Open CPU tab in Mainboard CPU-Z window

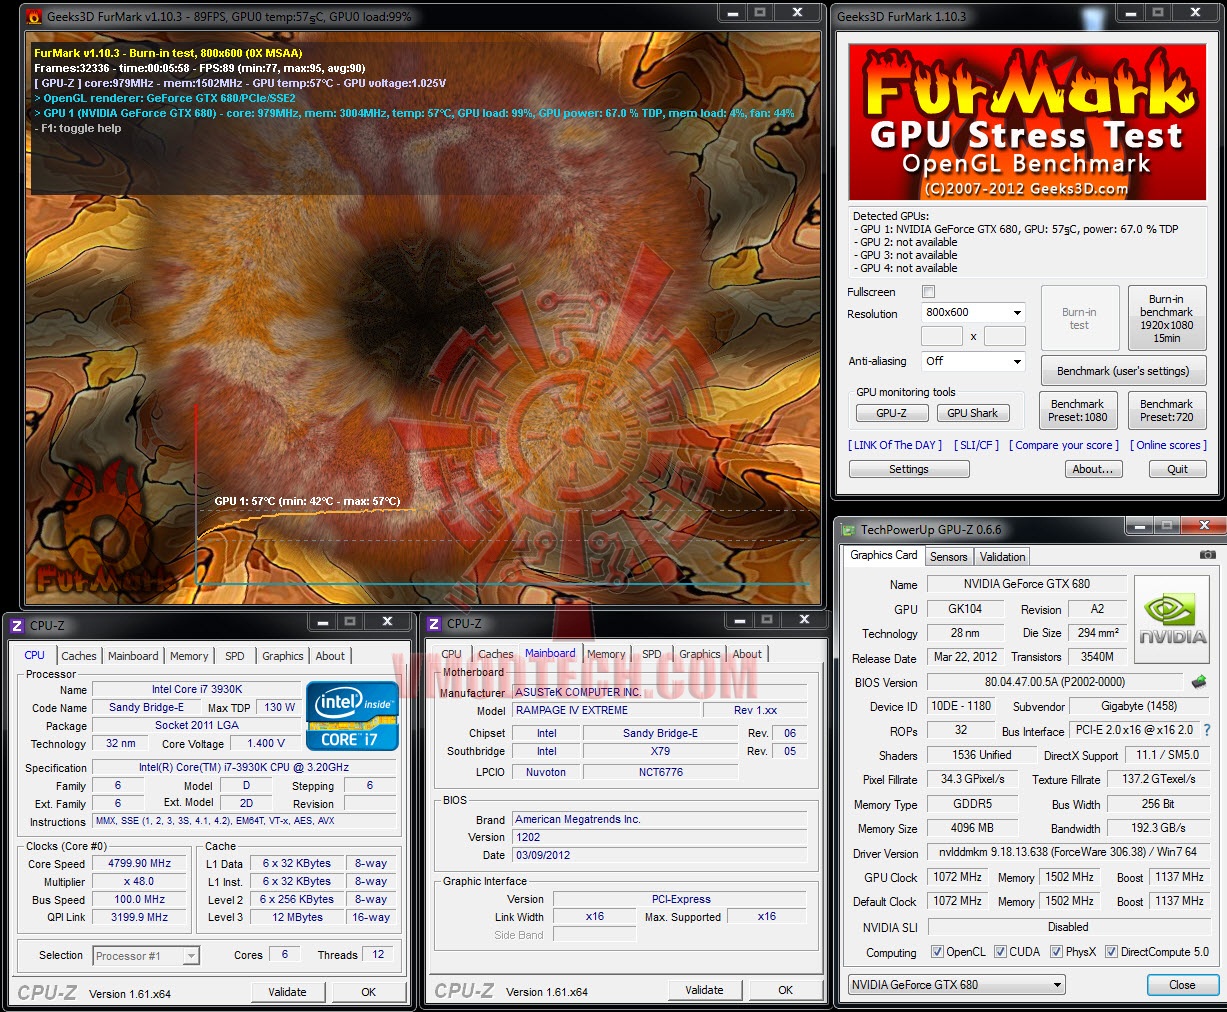452,654
